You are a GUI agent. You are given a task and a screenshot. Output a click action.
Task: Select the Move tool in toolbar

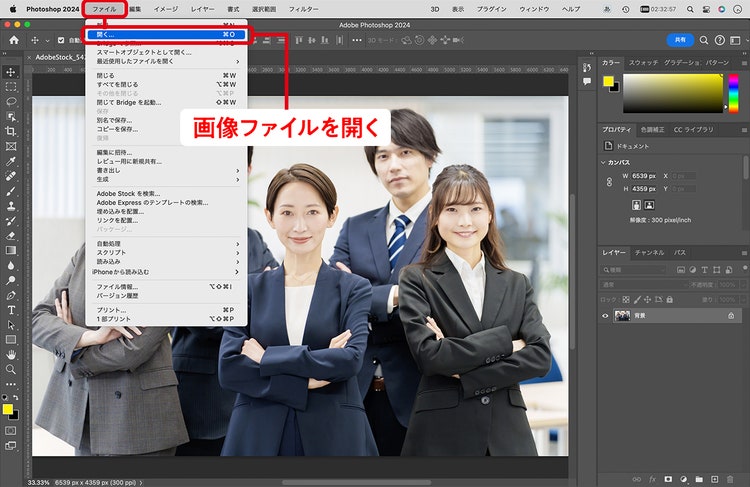pos(11,72)
